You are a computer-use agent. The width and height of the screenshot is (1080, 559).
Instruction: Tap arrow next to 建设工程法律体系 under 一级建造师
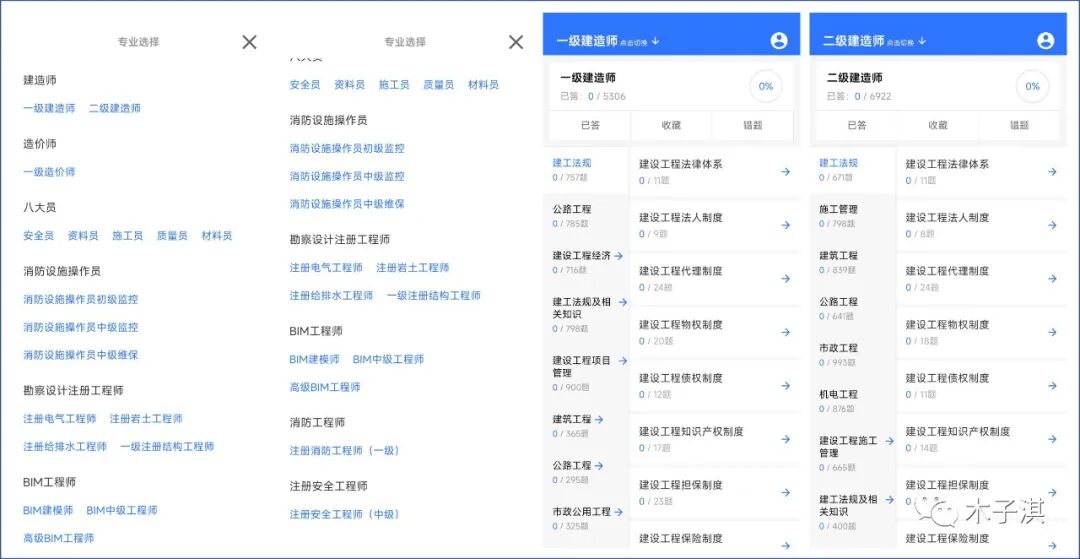click(785, 171)
